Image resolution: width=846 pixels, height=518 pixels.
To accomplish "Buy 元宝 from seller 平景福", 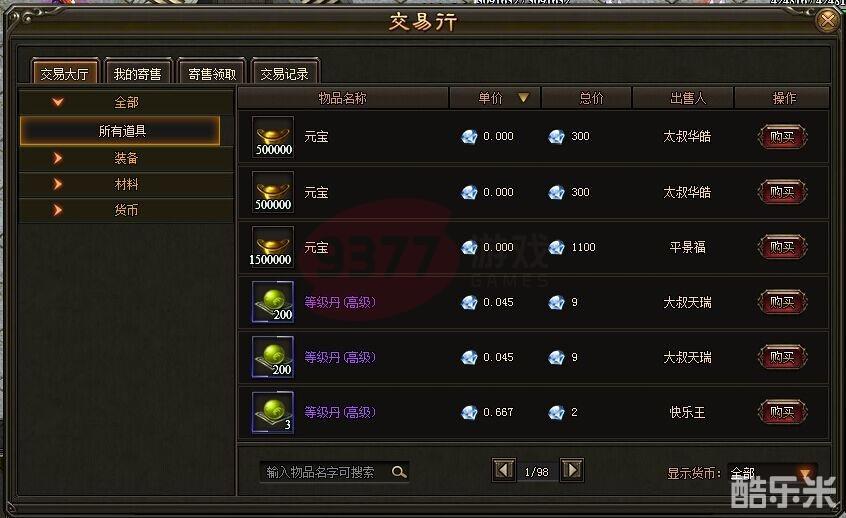I will click(x=782, y=247).
